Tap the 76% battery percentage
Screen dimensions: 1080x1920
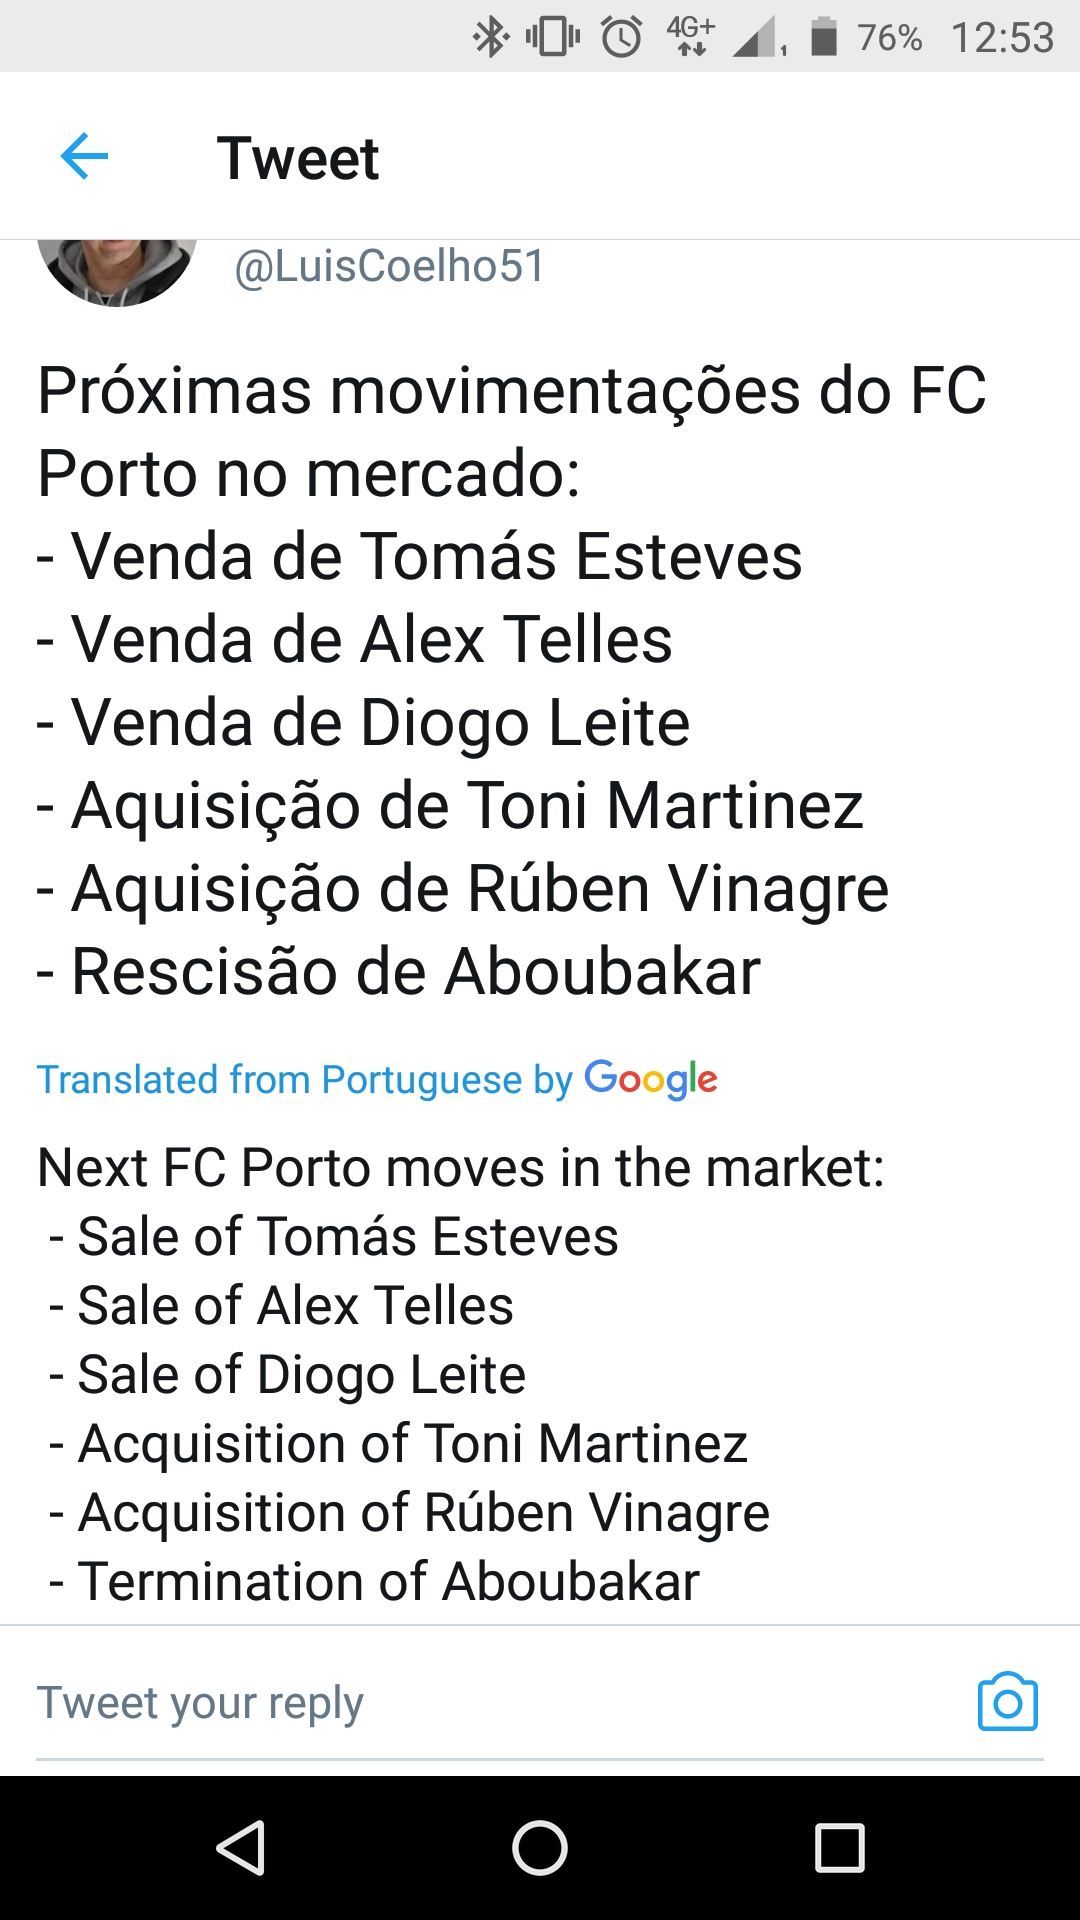tap(889, 38)
